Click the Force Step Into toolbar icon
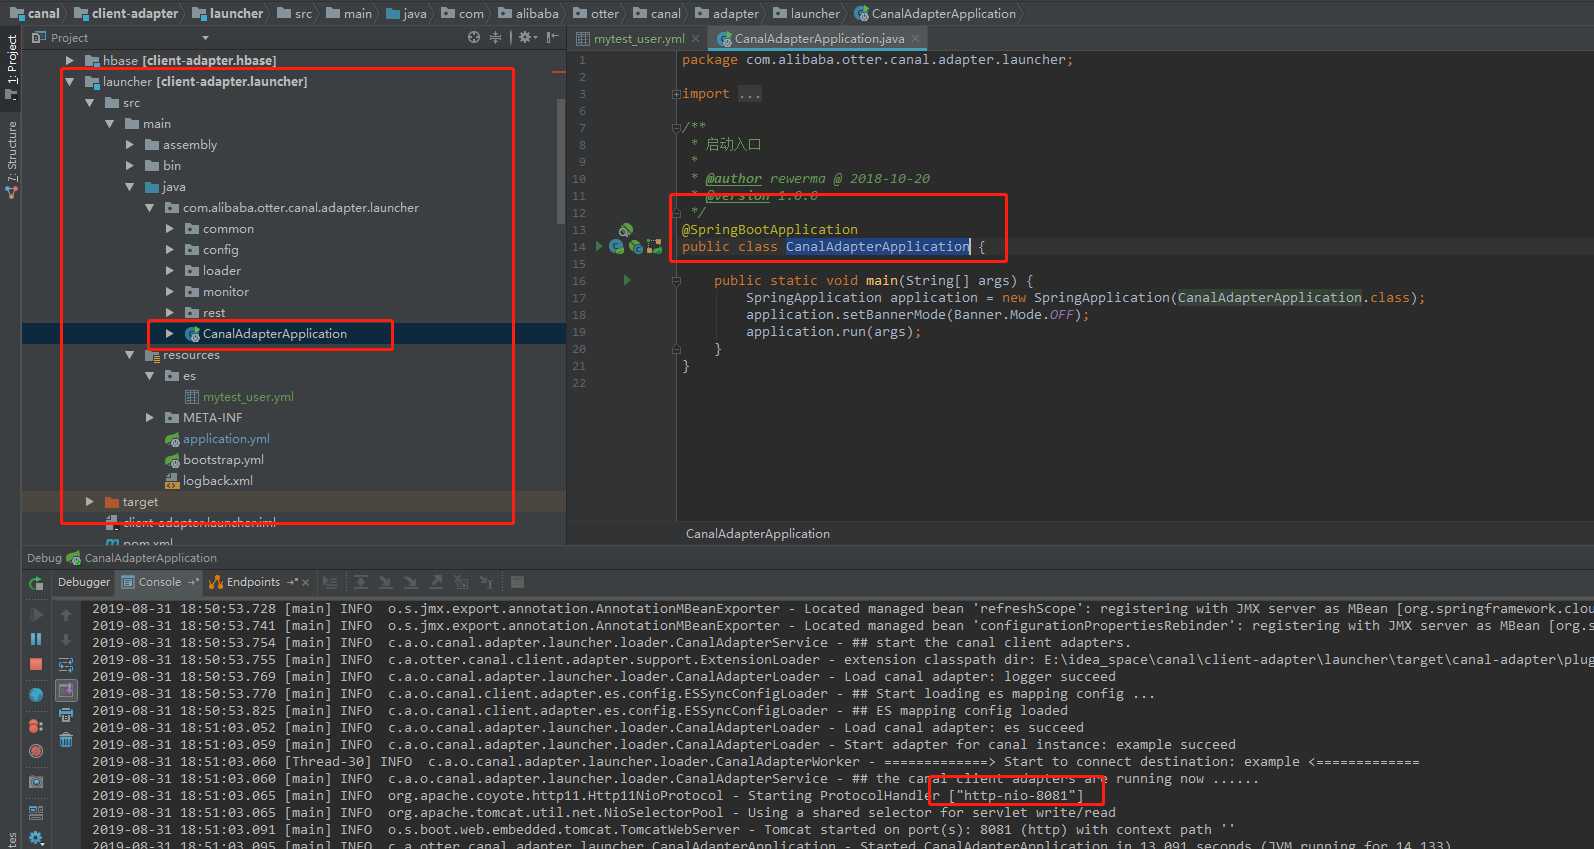 411,582
